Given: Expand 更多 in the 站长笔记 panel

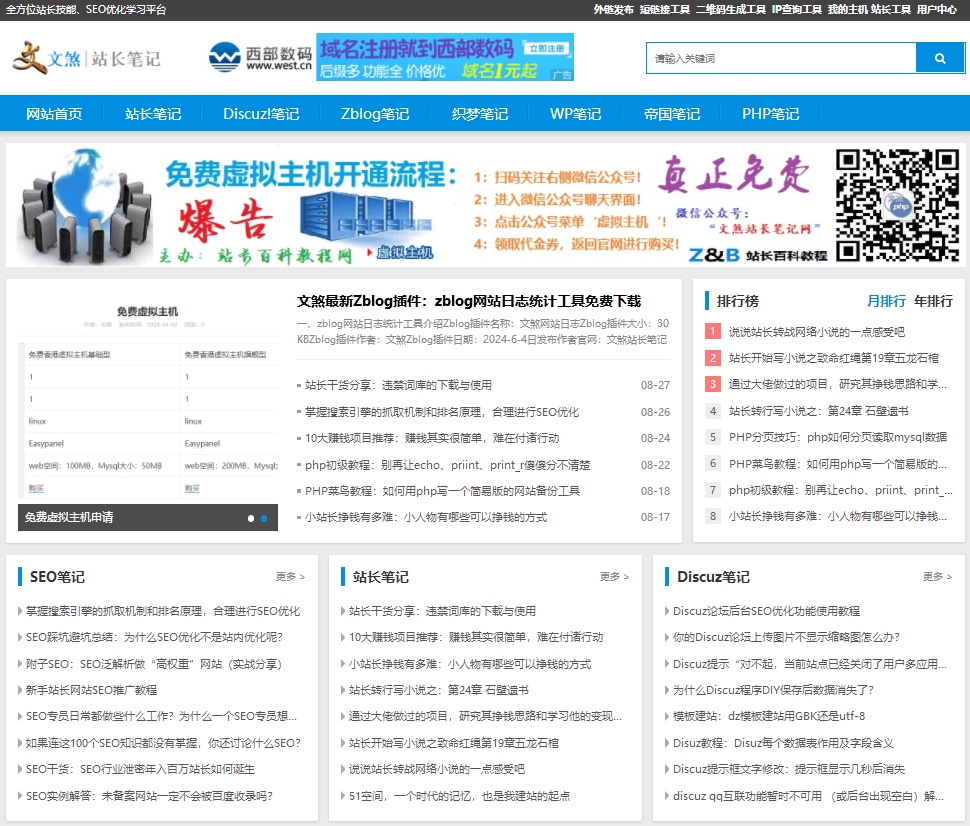Looking at the screenshot, I should [614, 577].
